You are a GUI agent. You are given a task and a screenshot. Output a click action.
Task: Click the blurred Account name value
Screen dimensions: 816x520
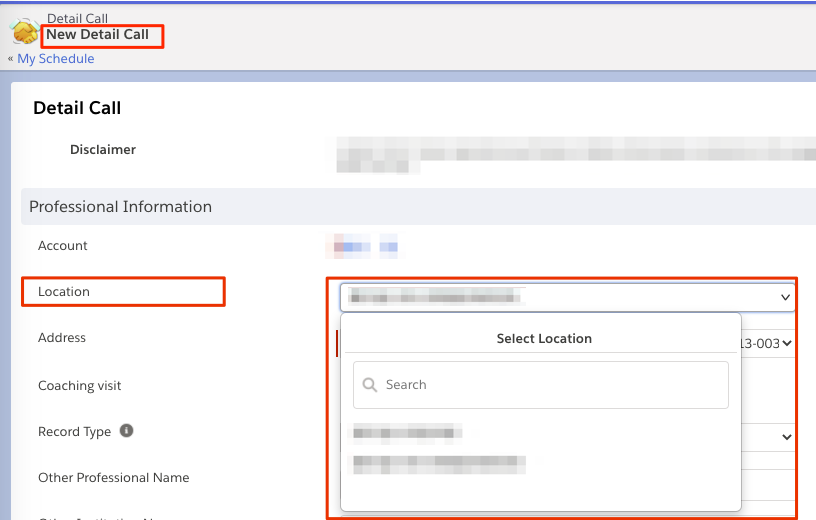pos(365,246)
